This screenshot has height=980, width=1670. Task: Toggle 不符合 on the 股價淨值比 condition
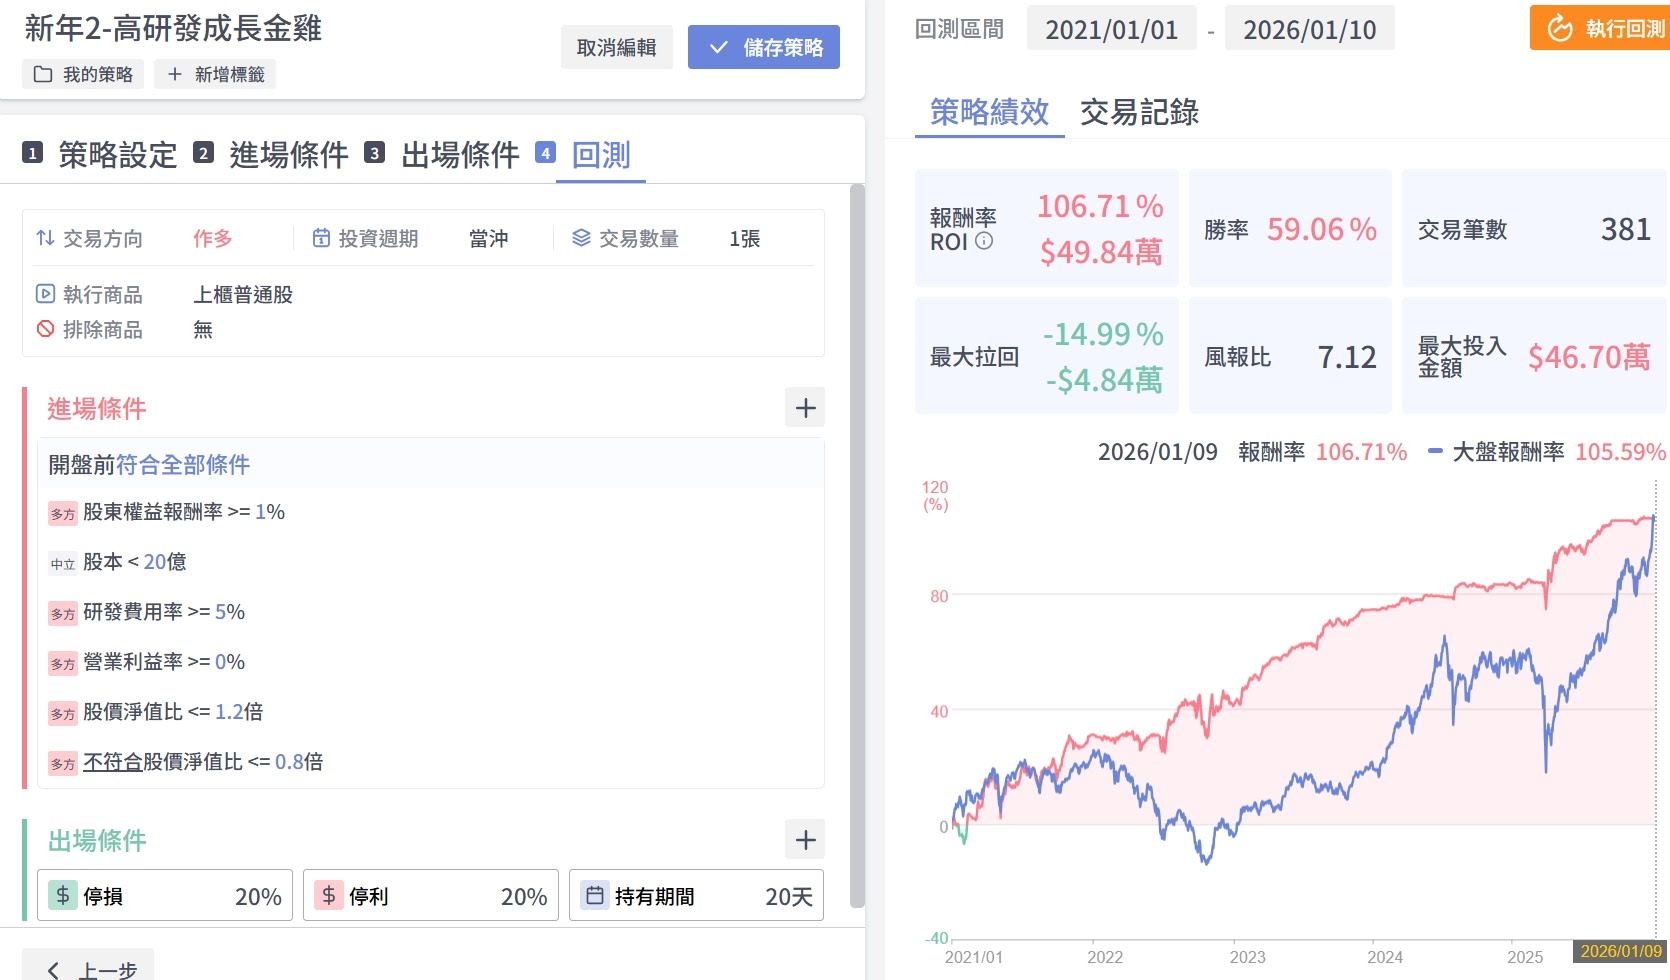112,762
